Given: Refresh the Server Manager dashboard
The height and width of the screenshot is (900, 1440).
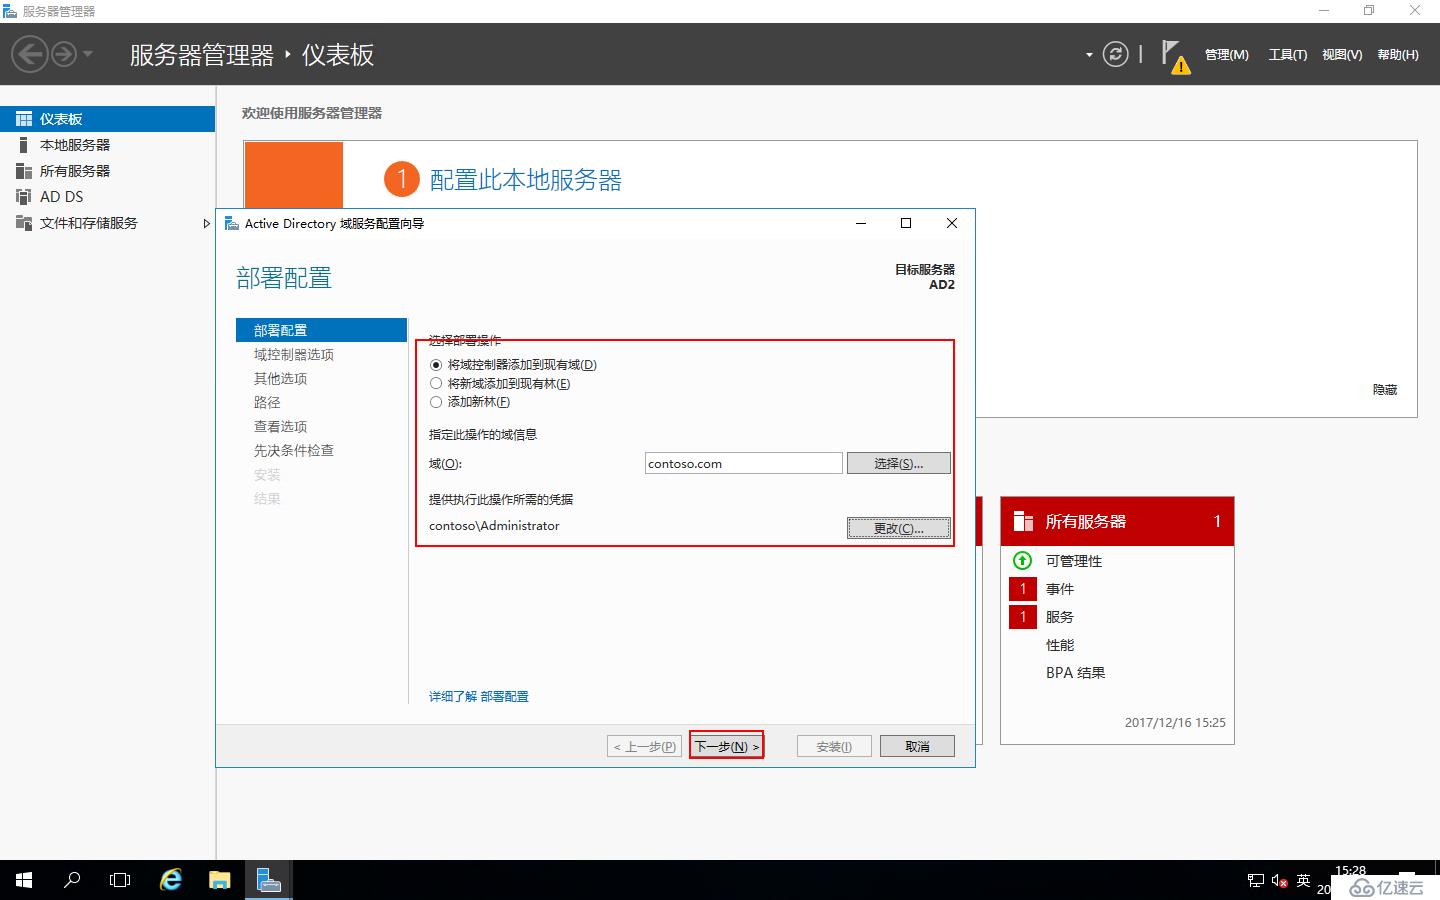Looking at the screenshot, I should tap(1115, 54).
